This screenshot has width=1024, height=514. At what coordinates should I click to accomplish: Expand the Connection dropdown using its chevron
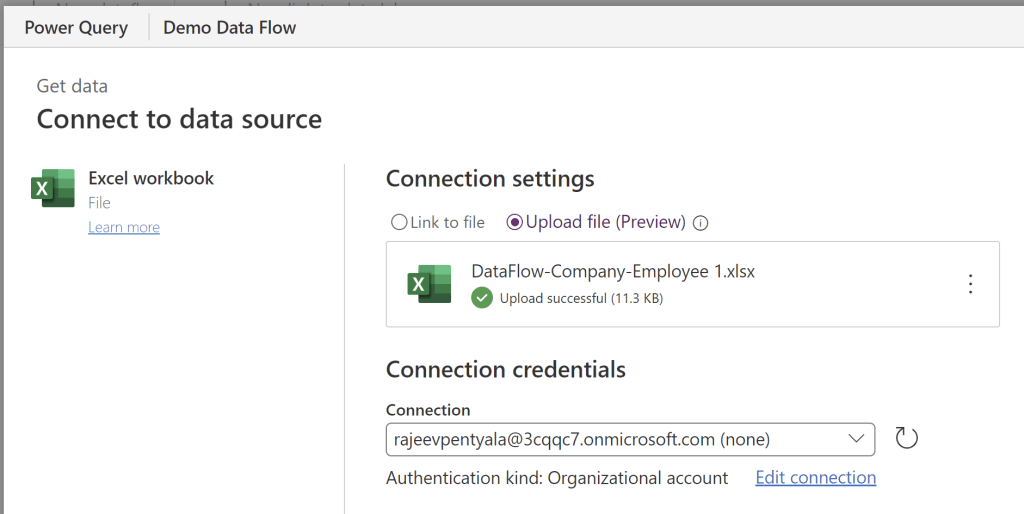point(856,439)
